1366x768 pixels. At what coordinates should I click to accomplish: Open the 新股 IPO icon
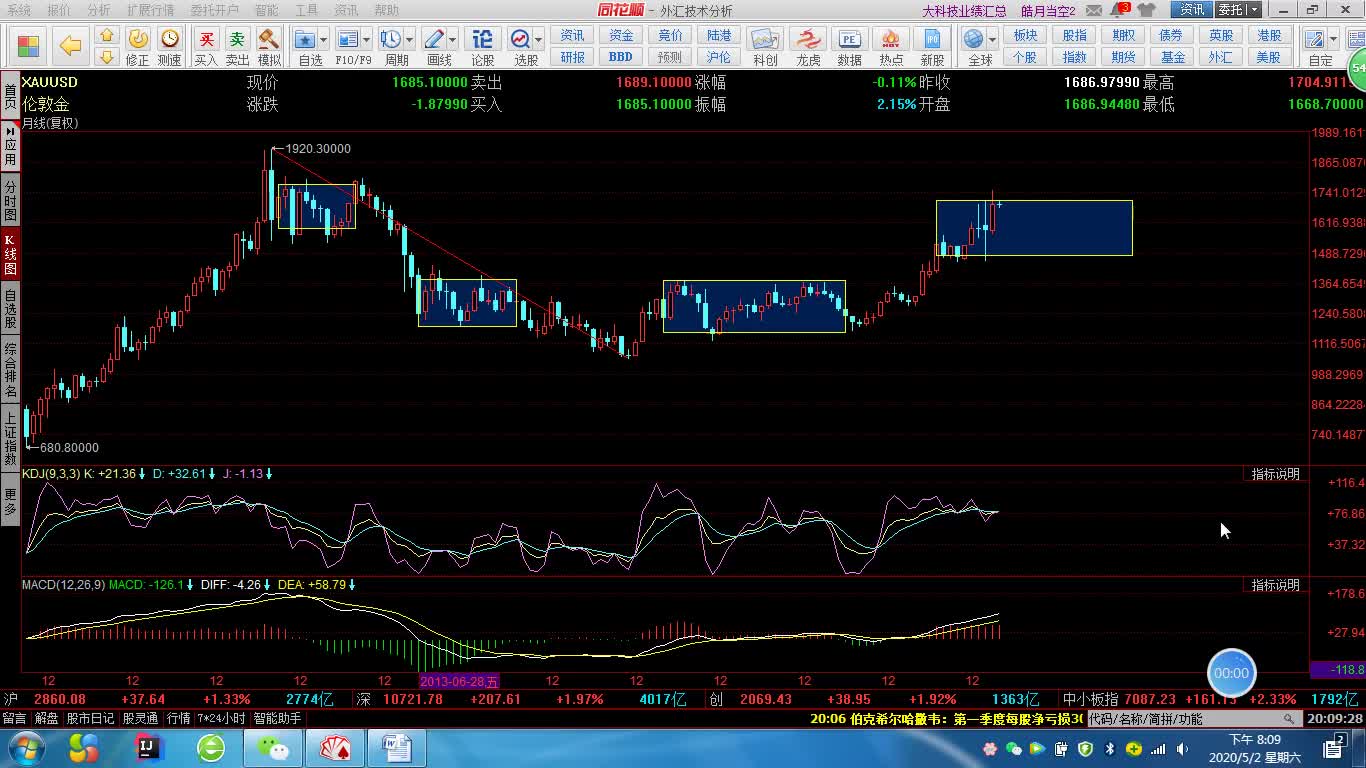[932, 46]
